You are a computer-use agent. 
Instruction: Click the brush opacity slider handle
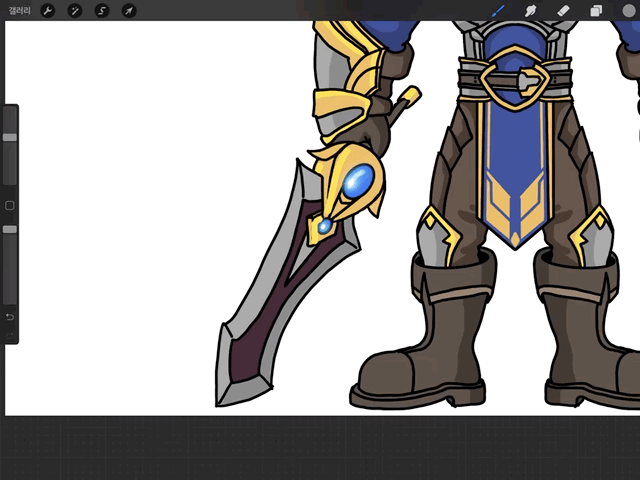tap(10, 229)
